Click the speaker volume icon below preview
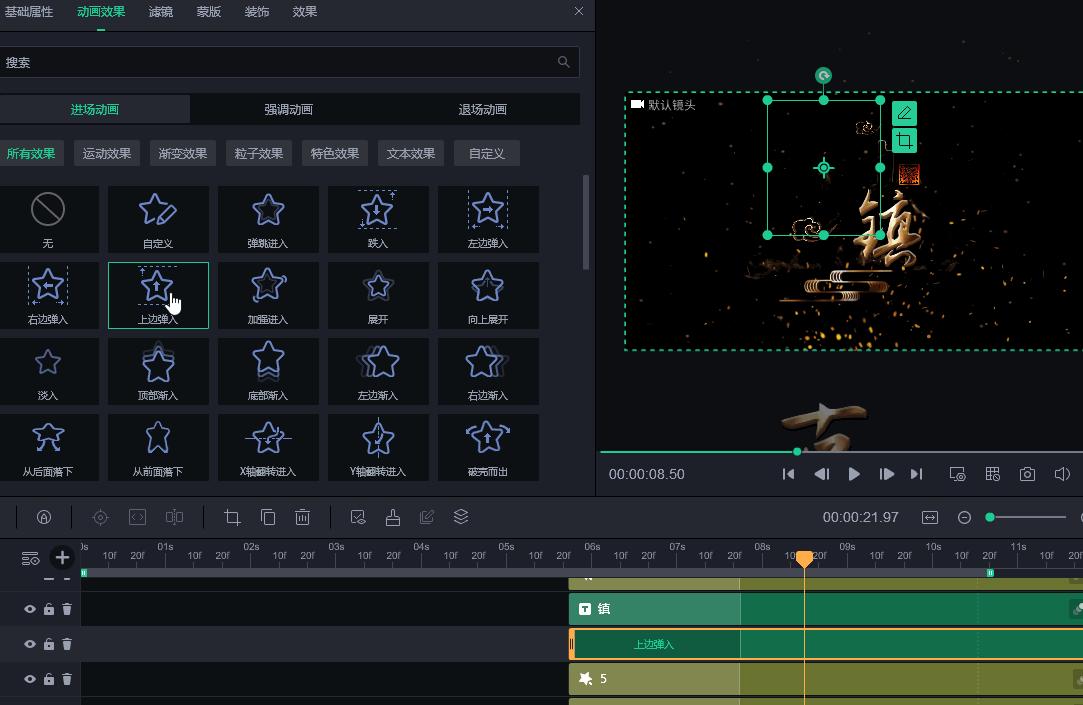Image resolution: width=1083 pixels, height=705 pixels. [1062, 474]
